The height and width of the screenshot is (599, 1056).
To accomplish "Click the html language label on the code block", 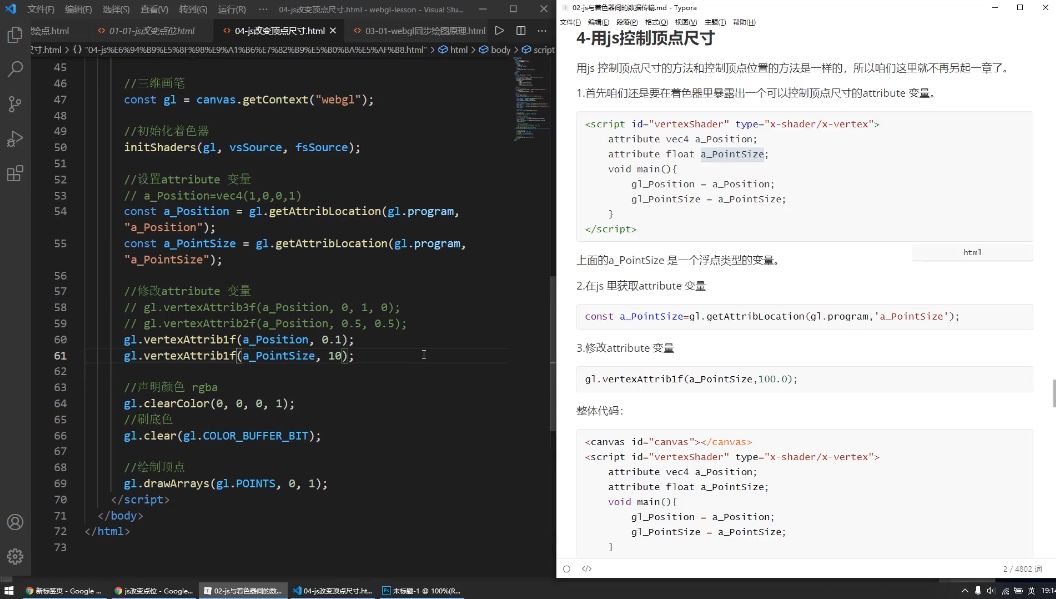I will coord(971,251).
